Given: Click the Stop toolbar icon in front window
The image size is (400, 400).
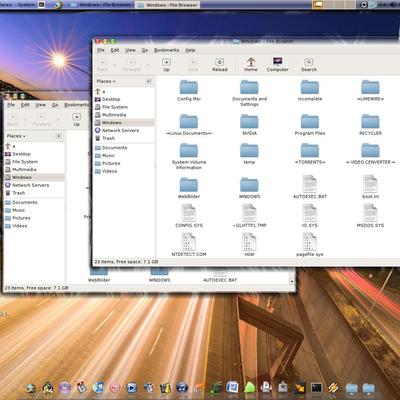Looking at the screenshot, I should 193,65.
